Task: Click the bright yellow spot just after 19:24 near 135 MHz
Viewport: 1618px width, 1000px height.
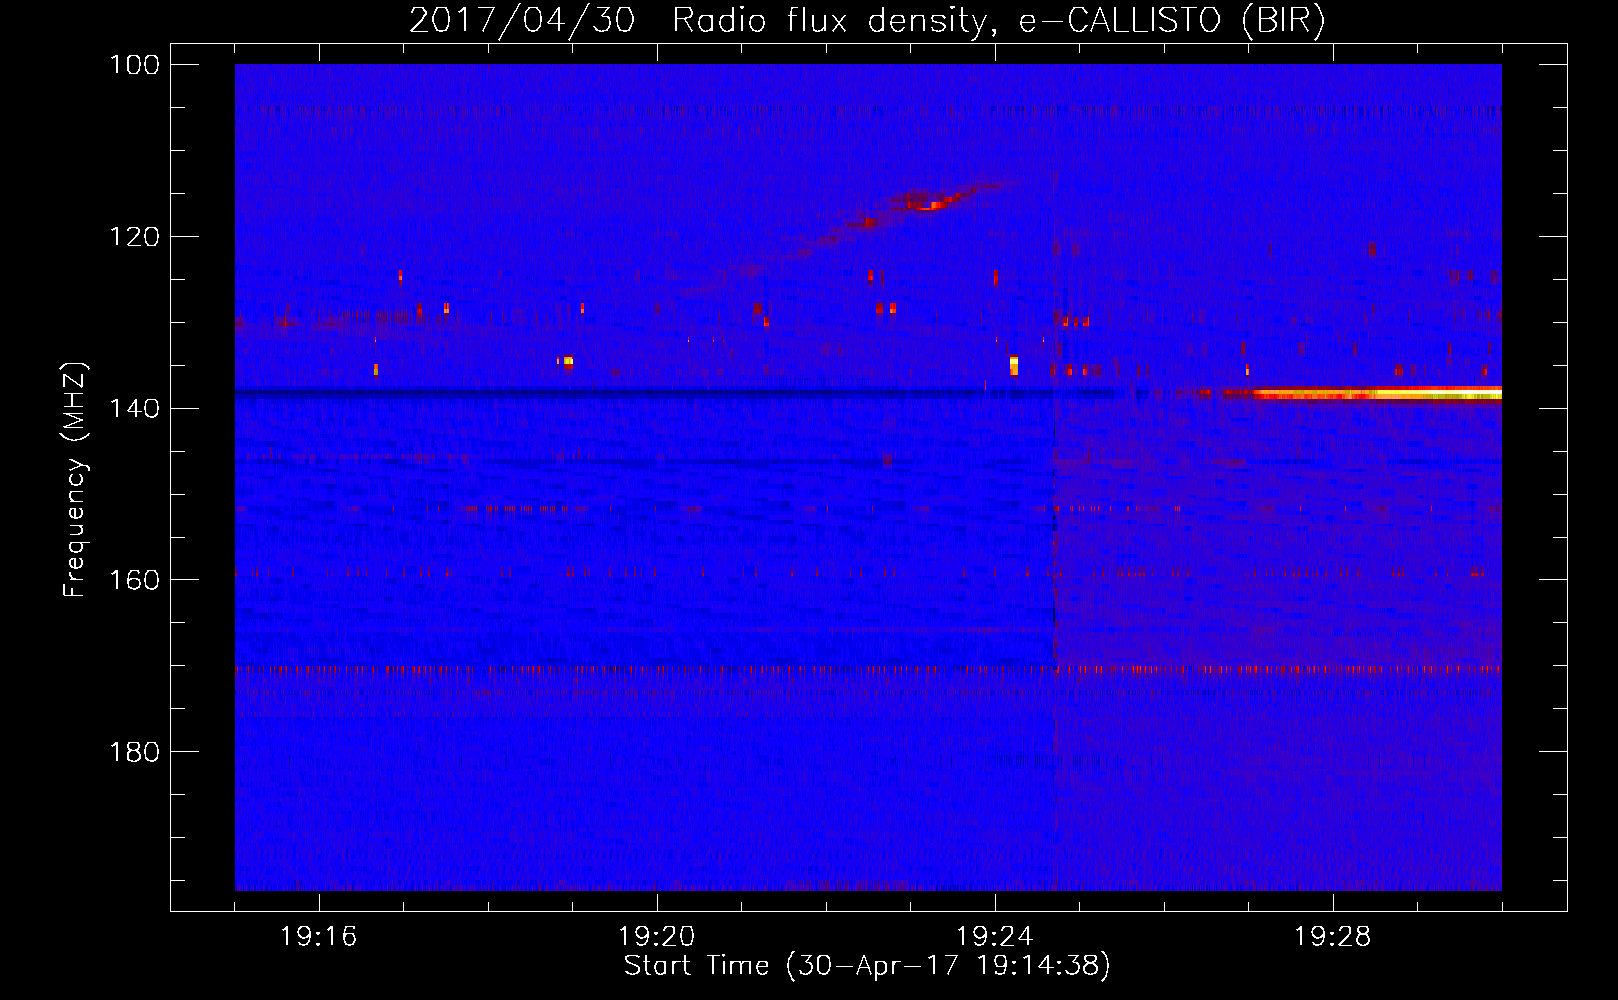Action: (1014, 365)
